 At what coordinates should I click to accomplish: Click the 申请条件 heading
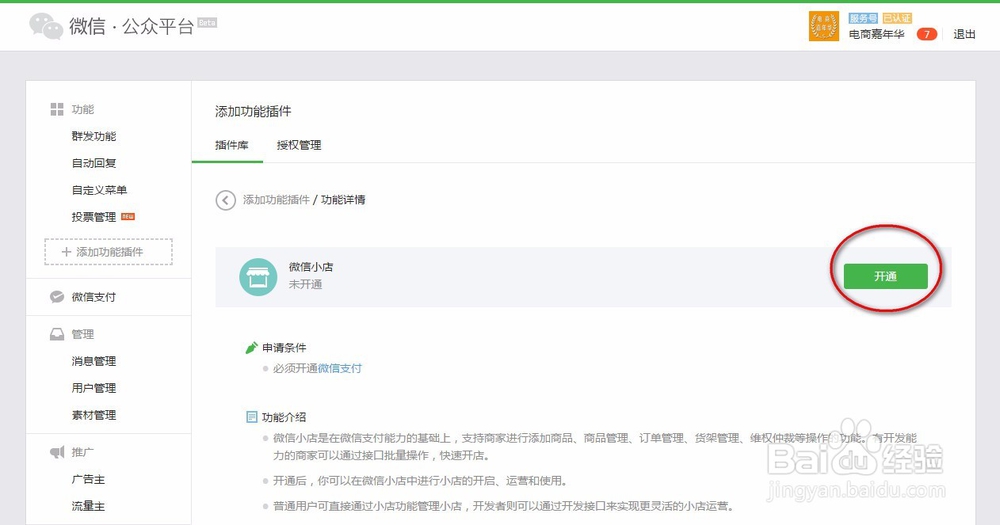[x=284, y=348]
